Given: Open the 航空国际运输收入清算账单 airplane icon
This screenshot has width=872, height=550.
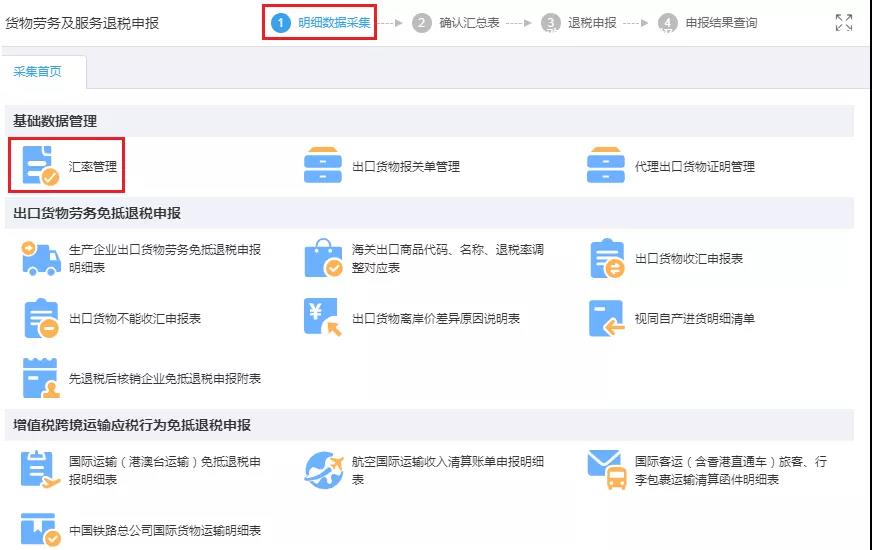Looking at the screenshot, I should pyautogui.click(x=322, y=470).
